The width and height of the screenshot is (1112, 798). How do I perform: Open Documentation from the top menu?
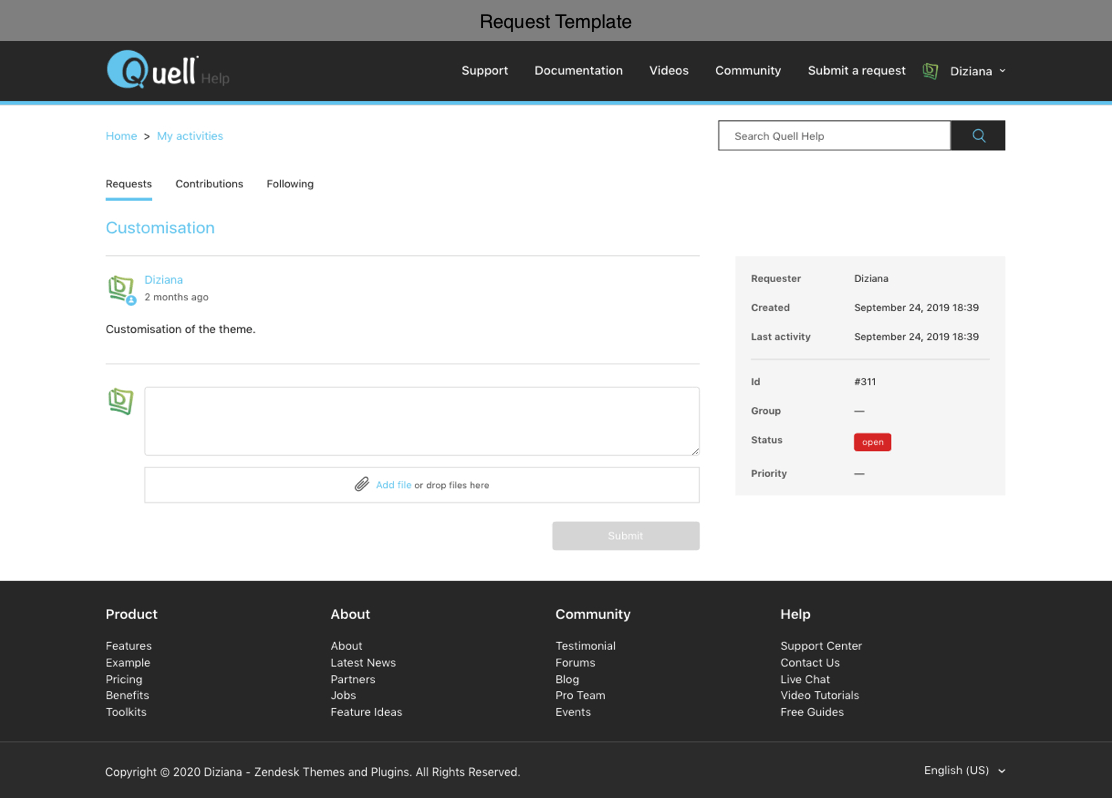click(x=578, y=71)
